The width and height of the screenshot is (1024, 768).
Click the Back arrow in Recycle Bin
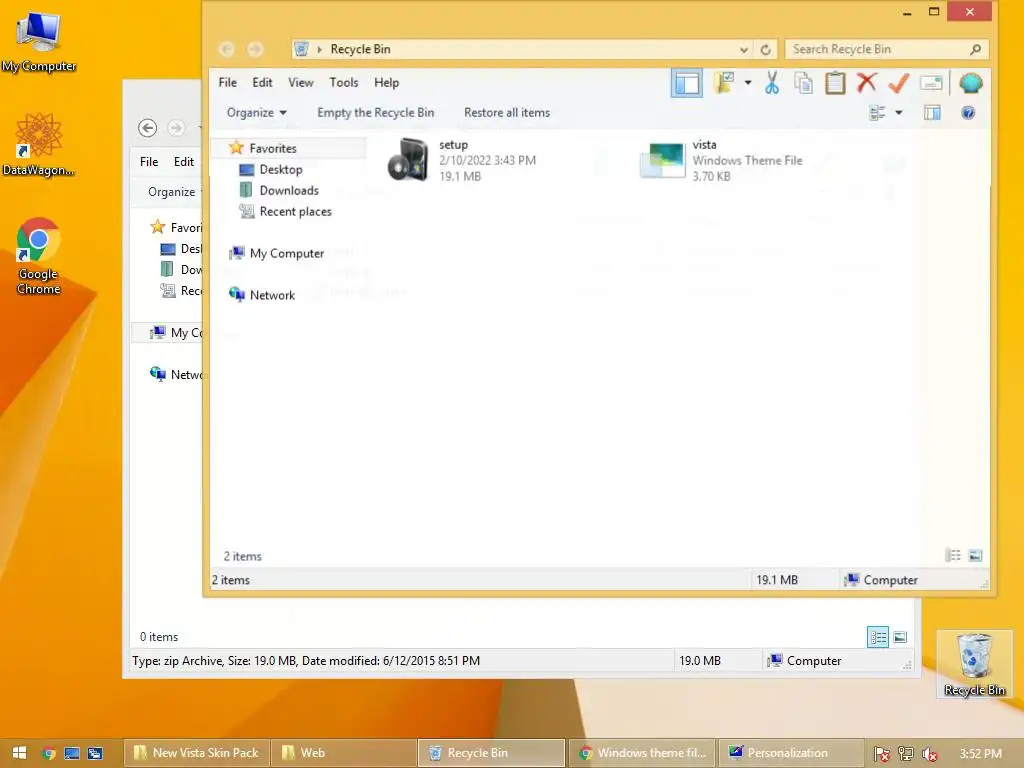(227, 49)
